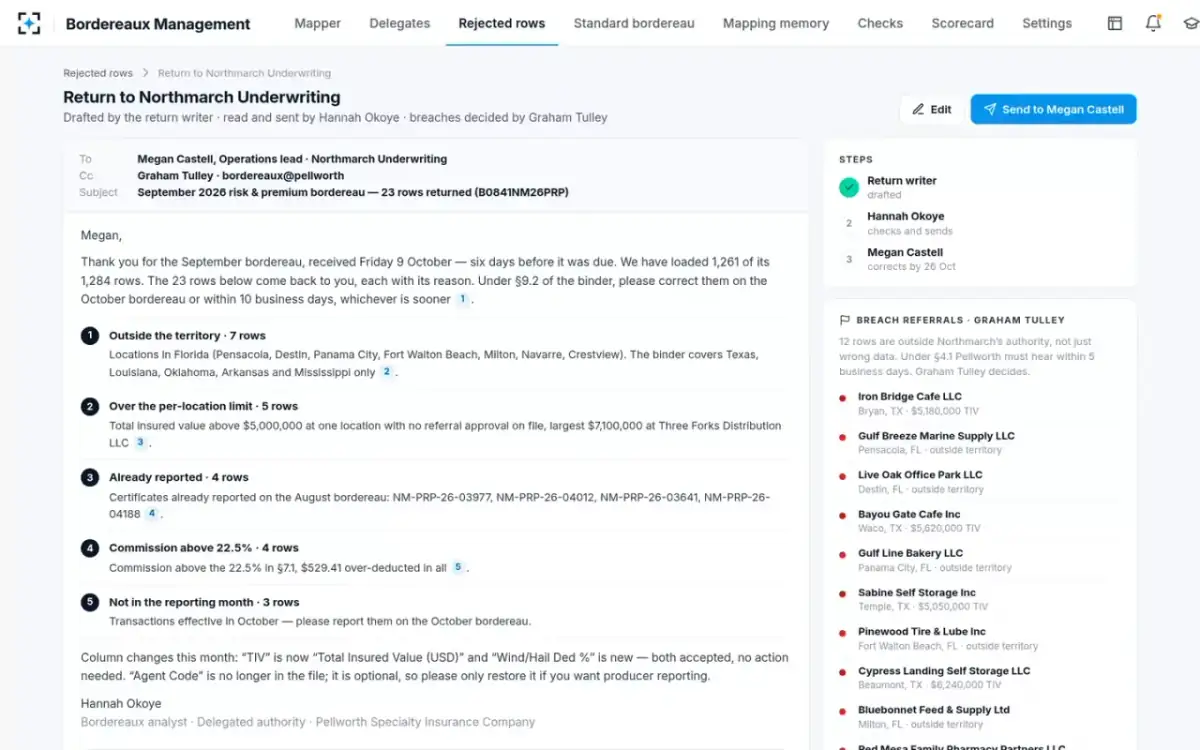Open citation 1 after 'whichever is sooner'
The height and width of the screenshot is (750, 1200).
pyautogui.click(x=462, y=300)
